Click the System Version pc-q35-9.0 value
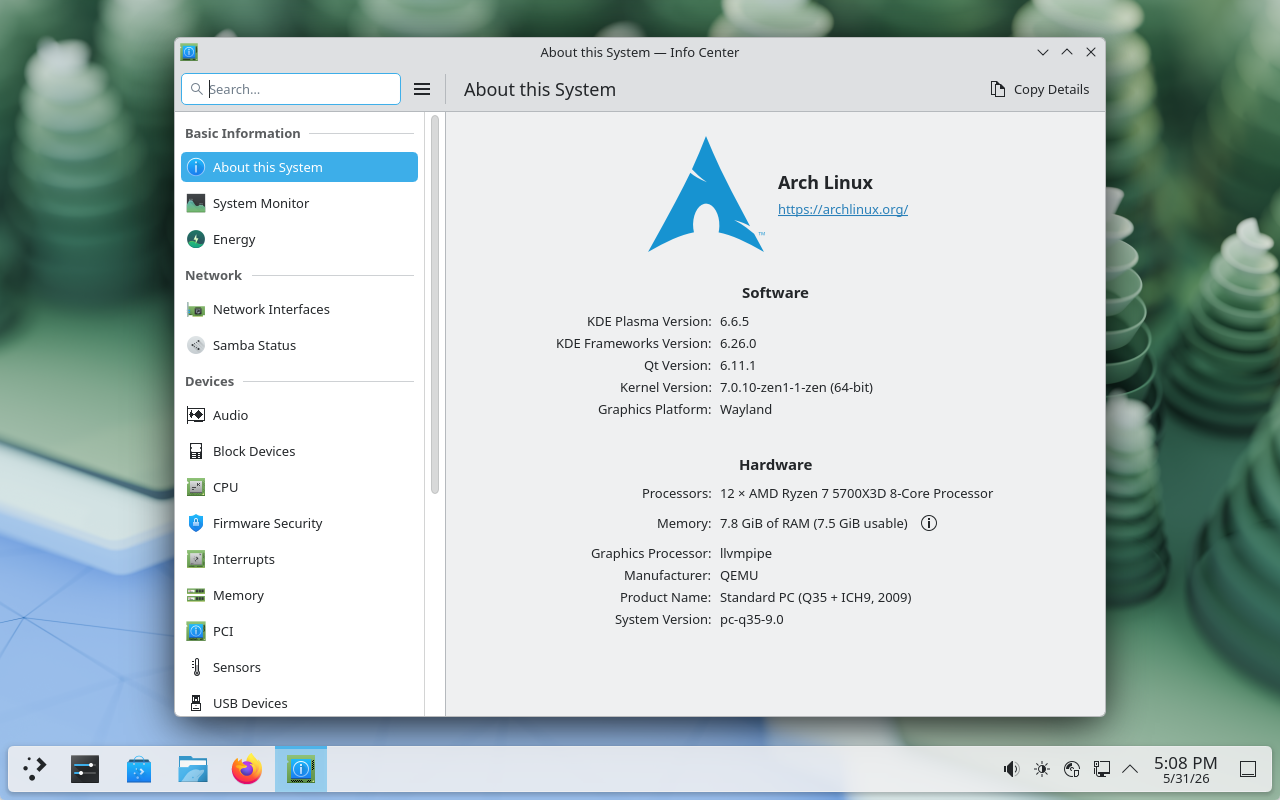 coord(752,619)
